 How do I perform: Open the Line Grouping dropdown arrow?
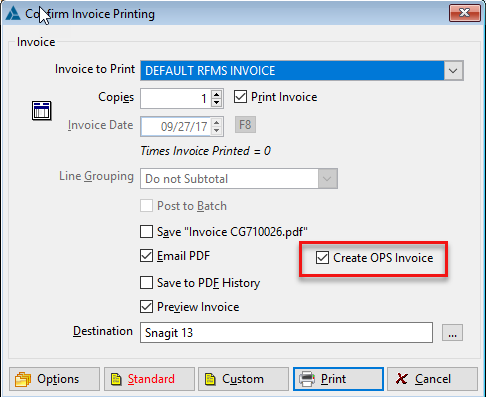[327, 179]
